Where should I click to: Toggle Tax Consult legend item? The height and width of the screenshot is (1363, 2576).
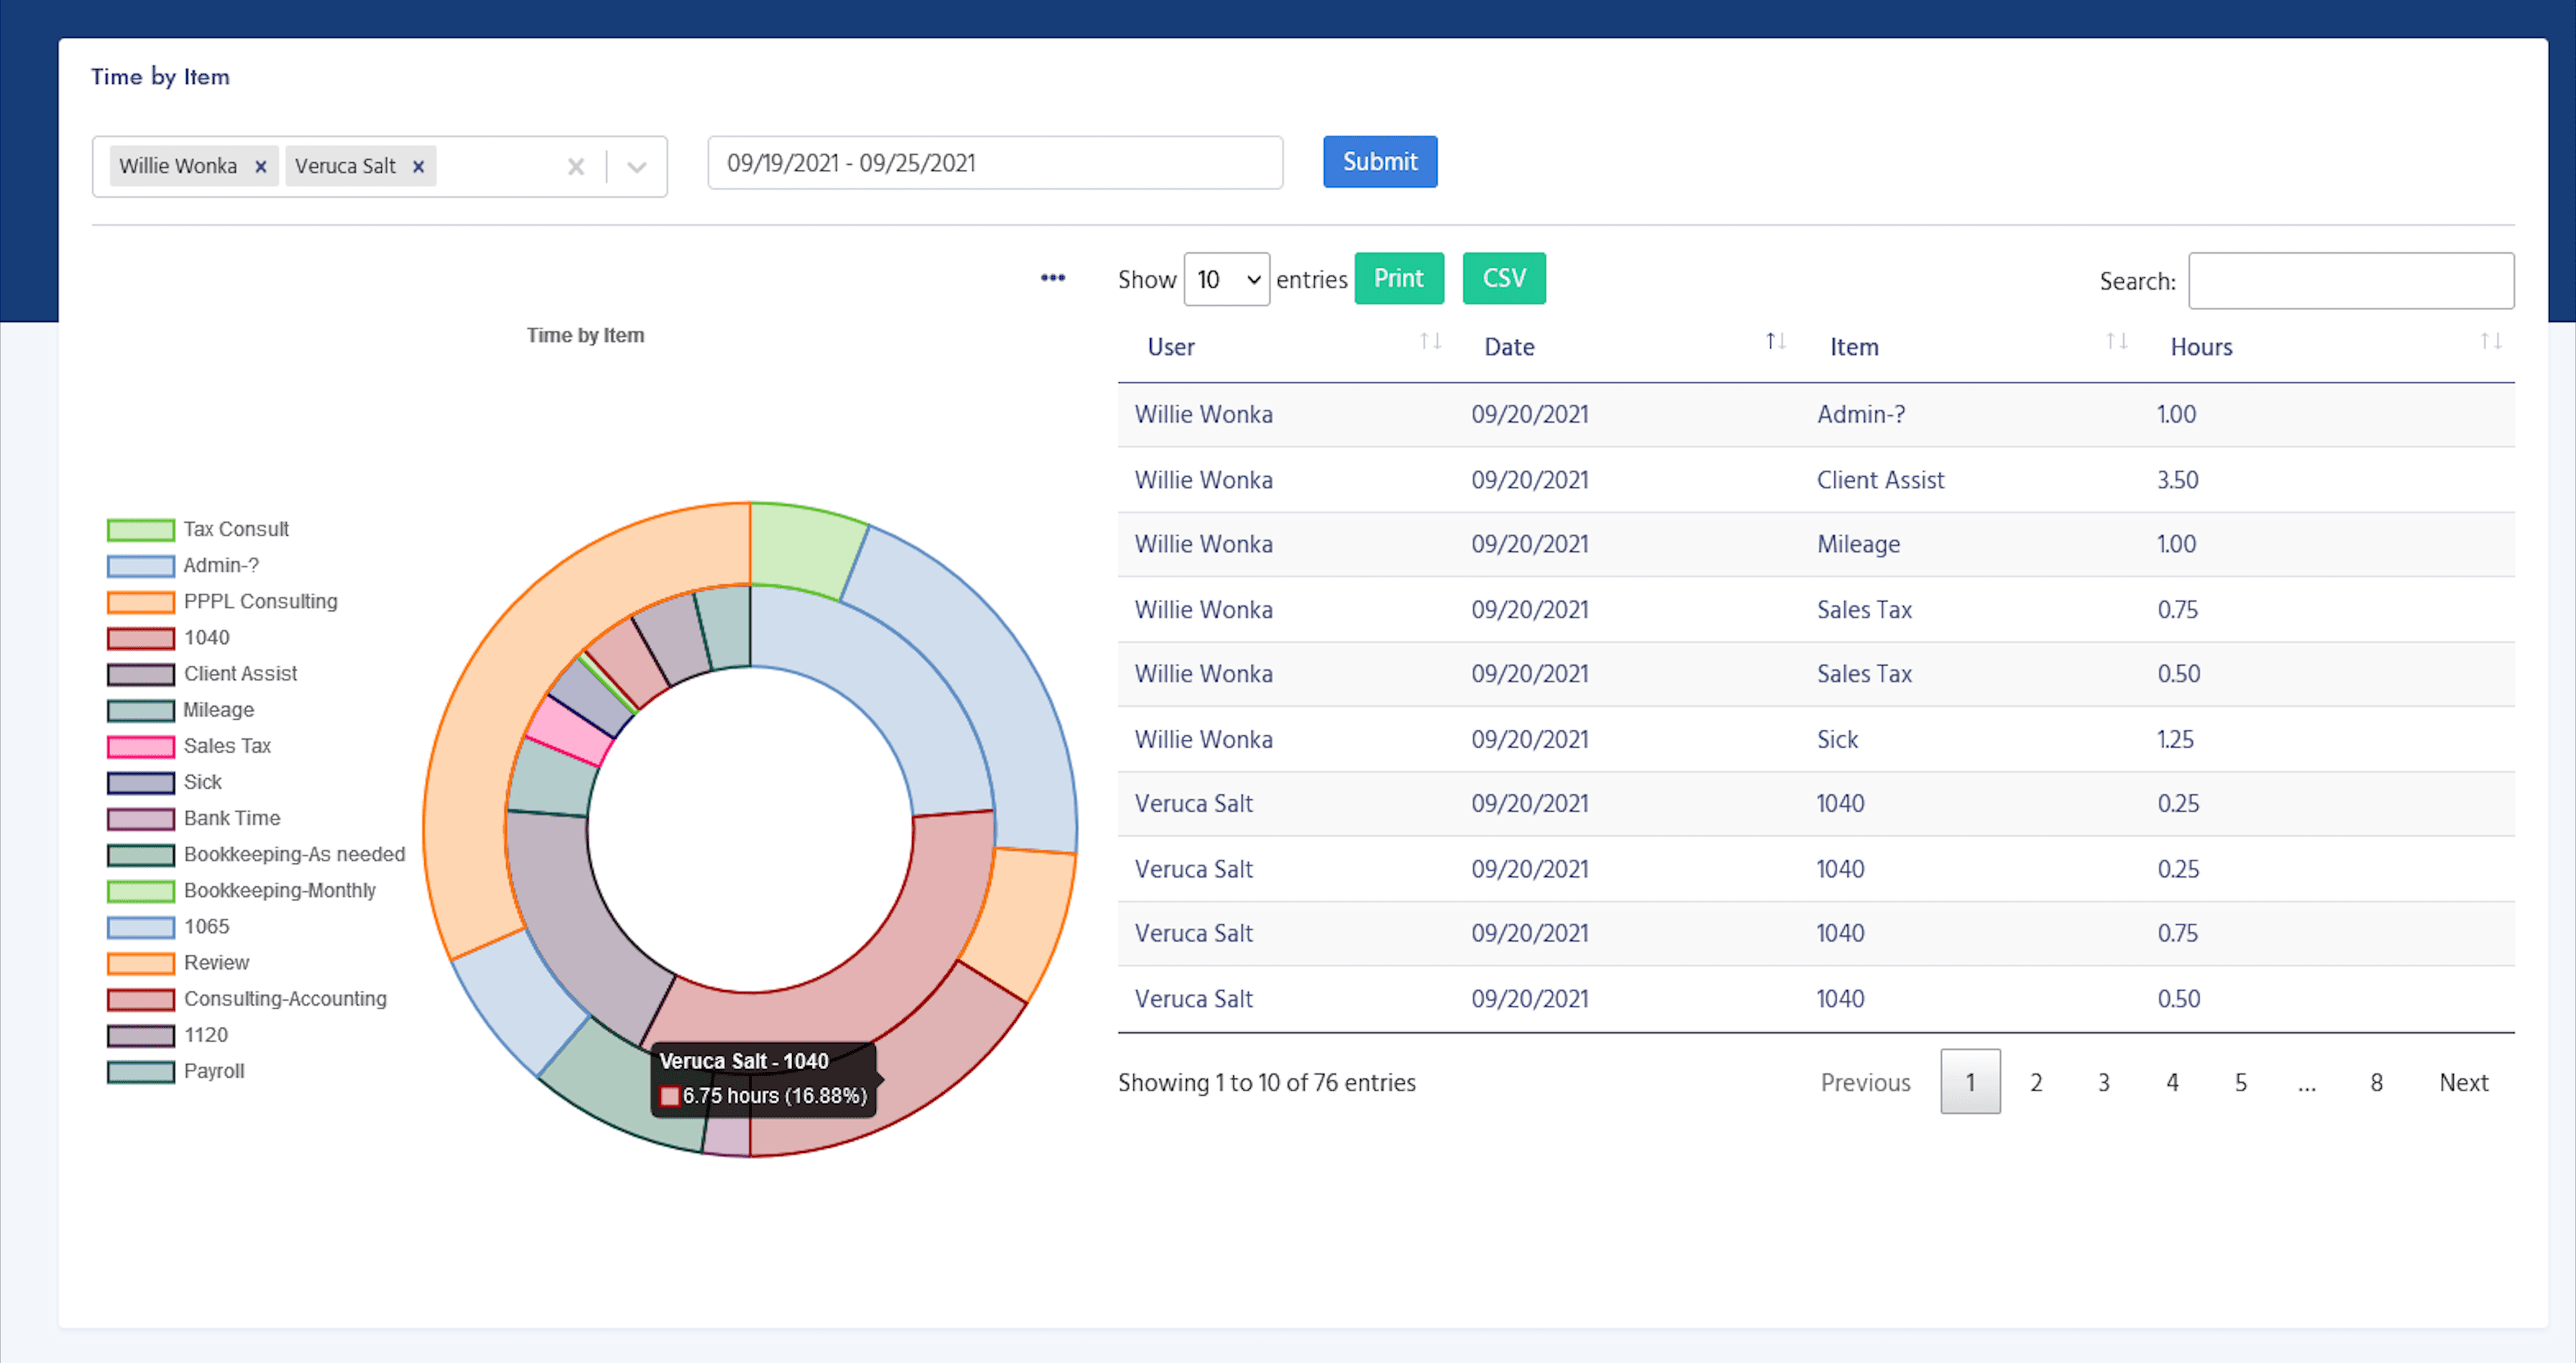236,529
